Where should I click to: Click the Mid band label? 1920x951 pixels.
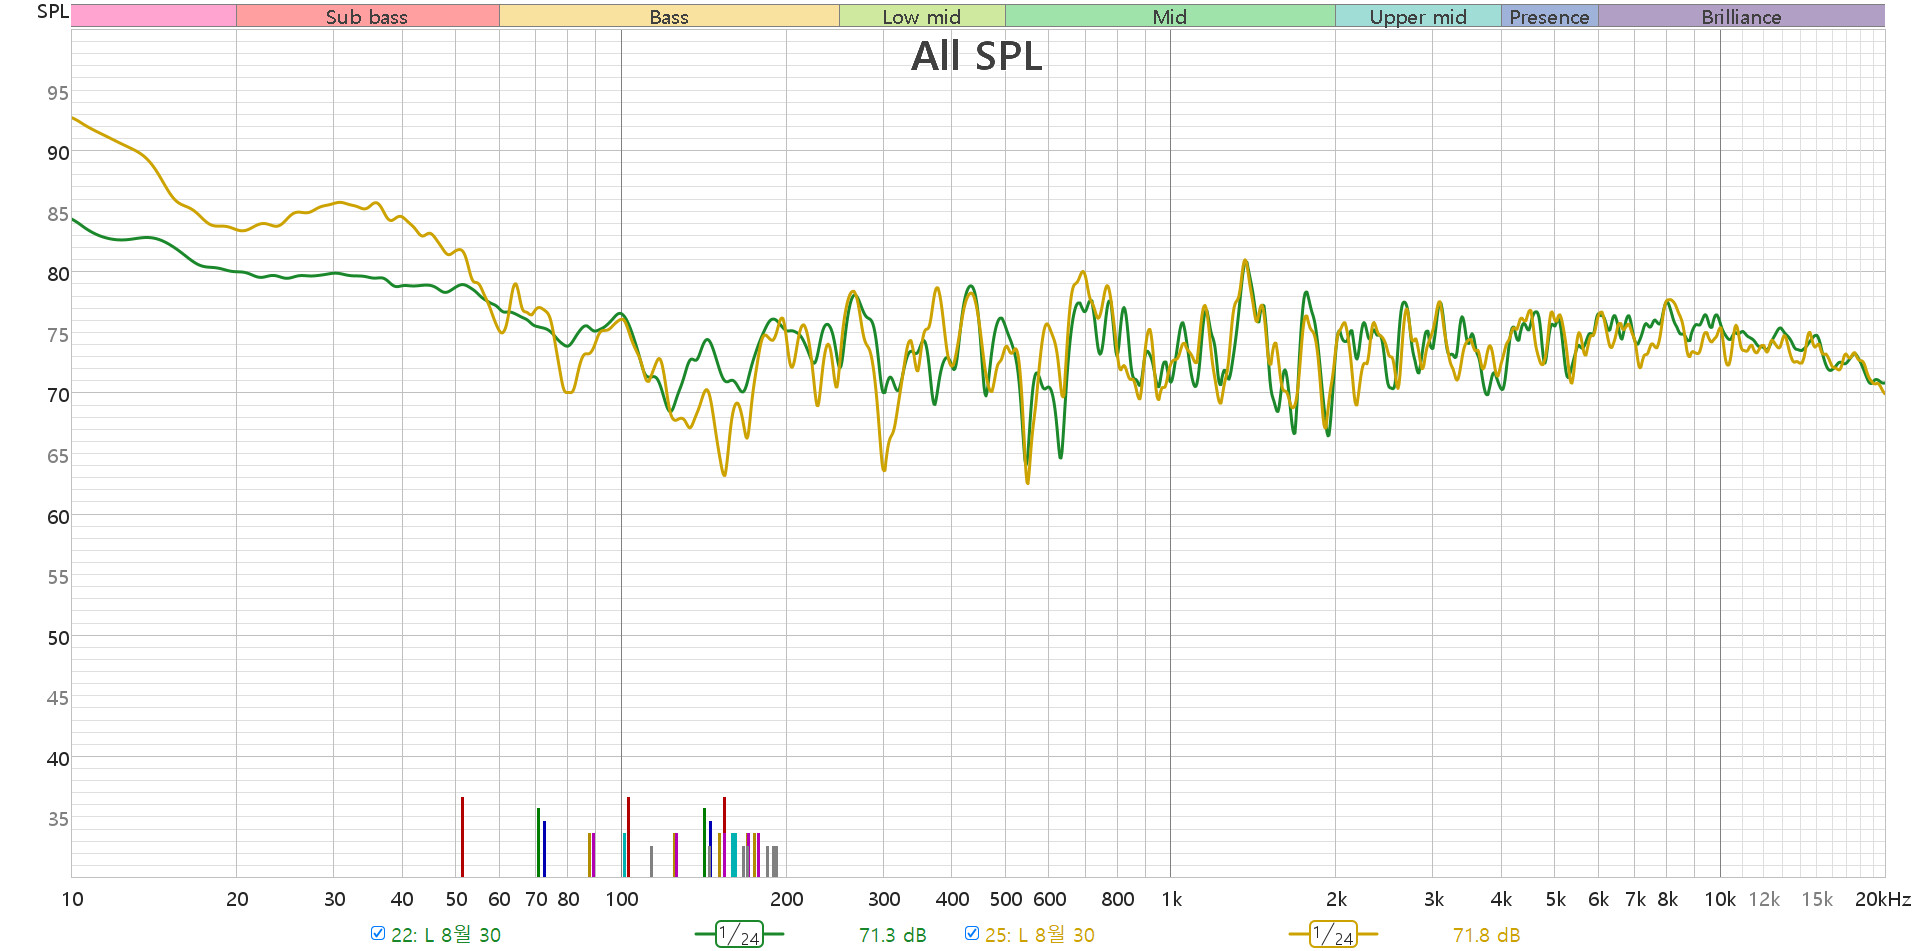point(1170,16)
